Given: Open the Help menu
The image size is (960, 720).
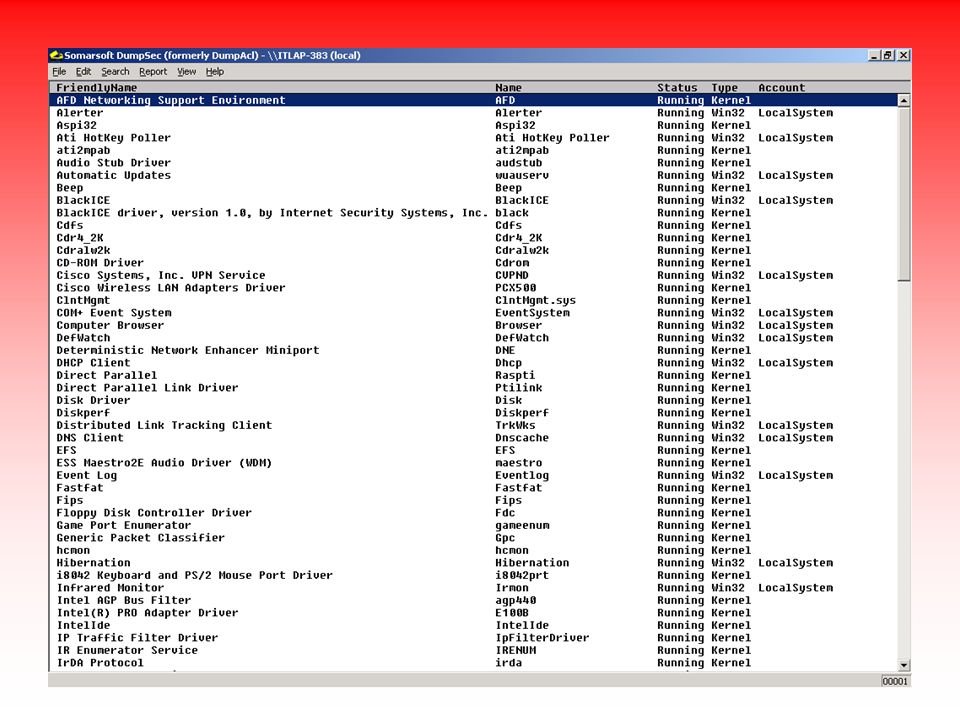Looking at the screenshot, I should click(x=215, y=72).
